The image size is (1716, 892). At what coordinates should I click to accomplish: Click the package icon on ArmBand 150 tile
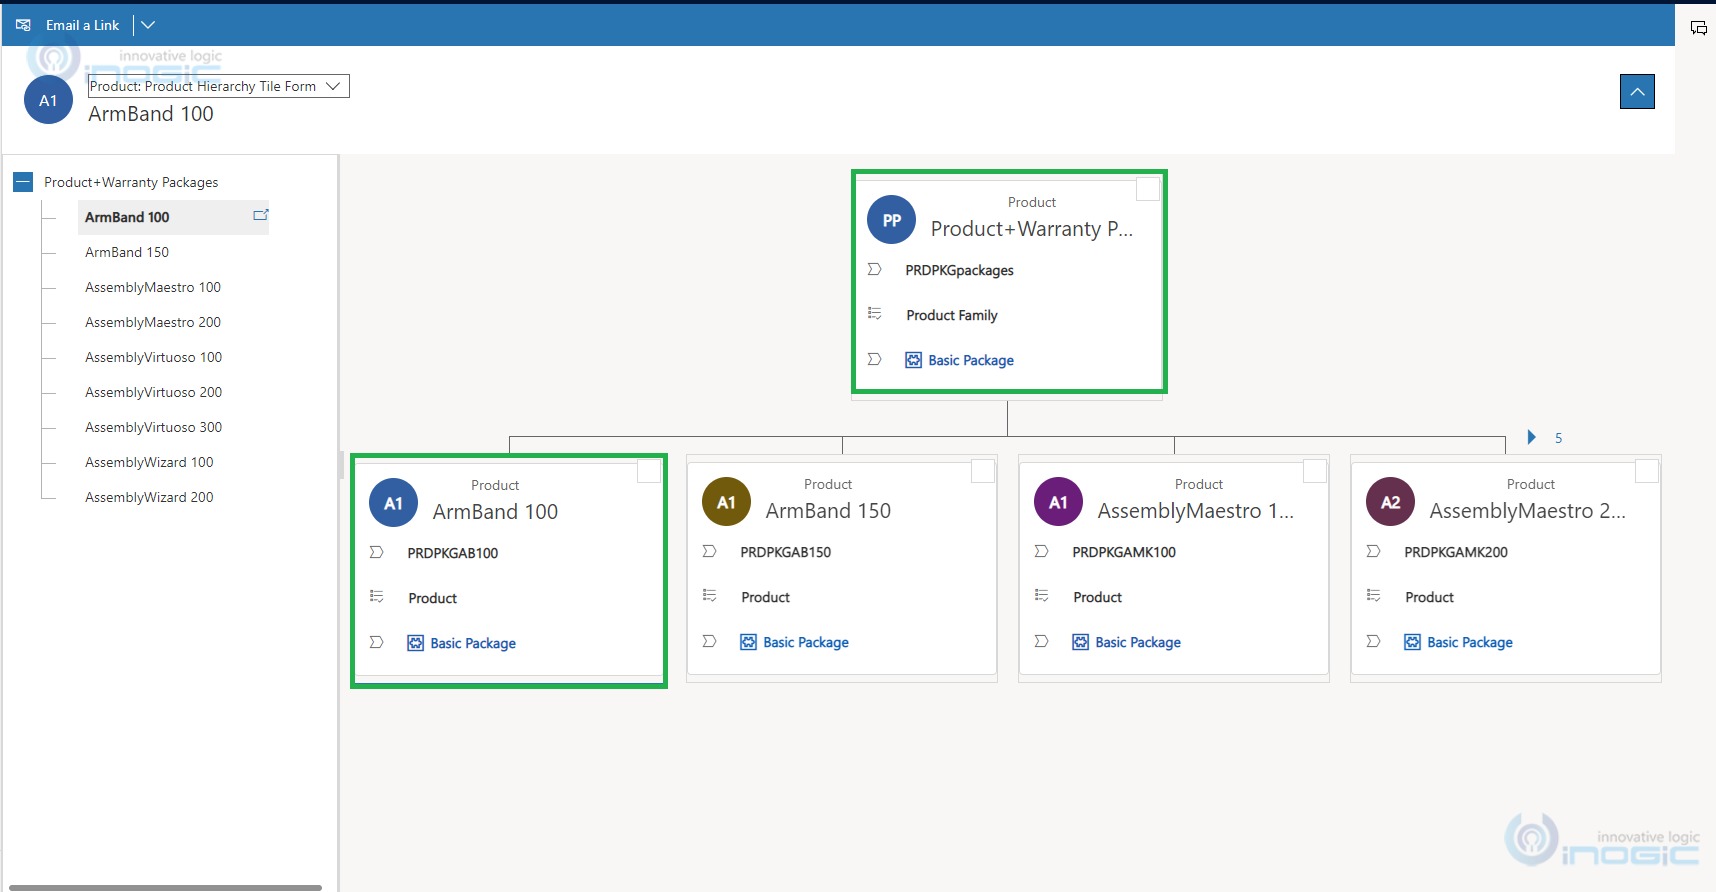748,642
